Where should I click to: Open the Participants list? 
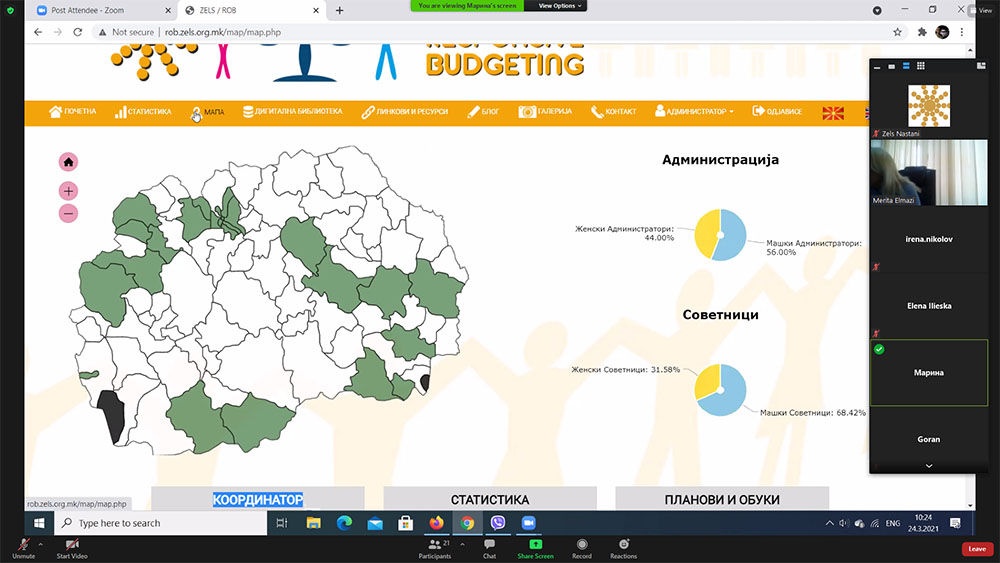tap(435, 548)
